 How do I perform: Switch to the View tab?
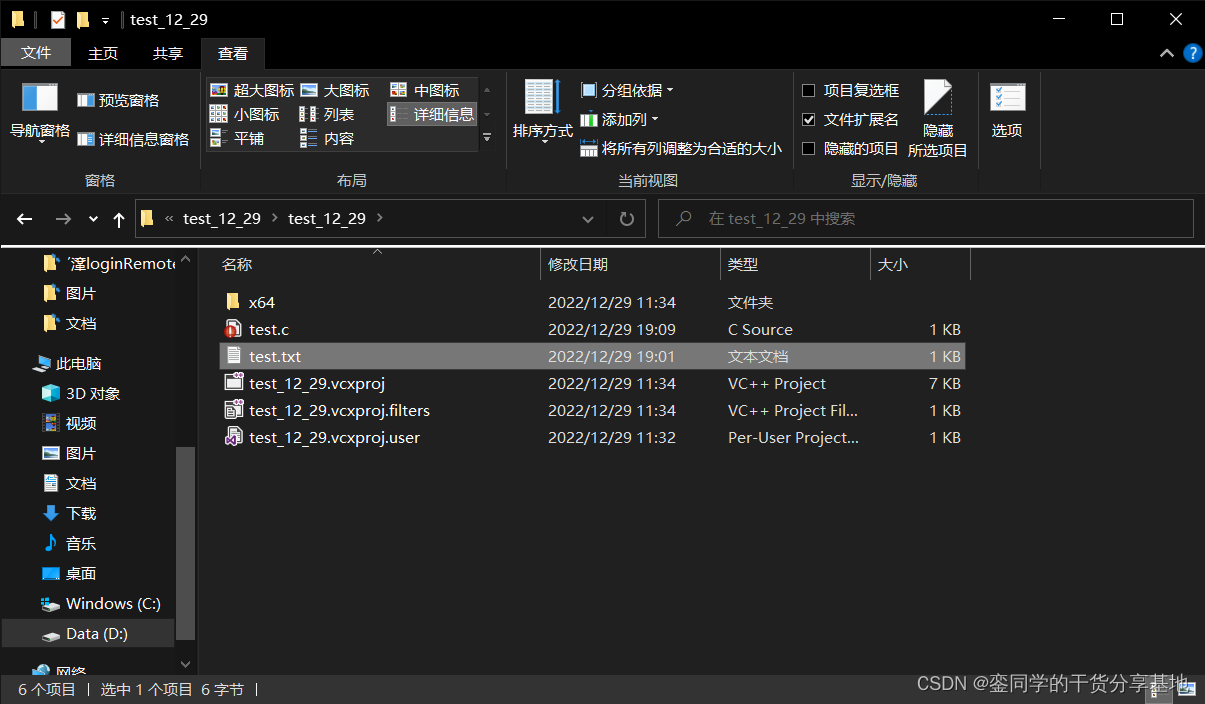click(233, 53)
